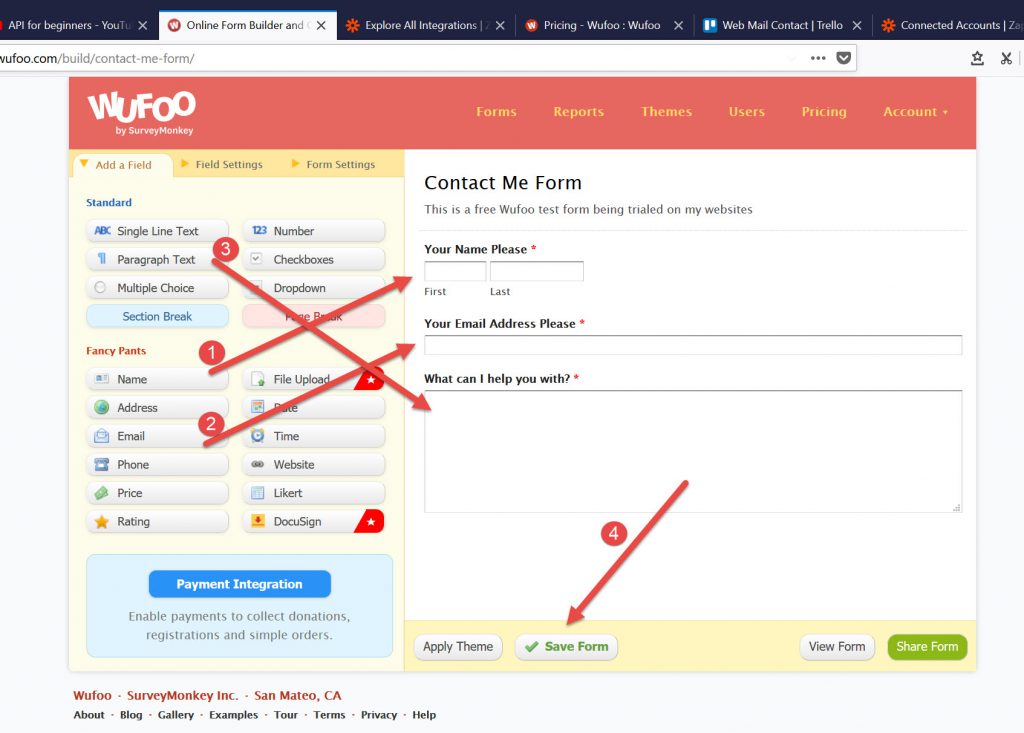Expand the Field Settings tab

(x=228, y=165)
